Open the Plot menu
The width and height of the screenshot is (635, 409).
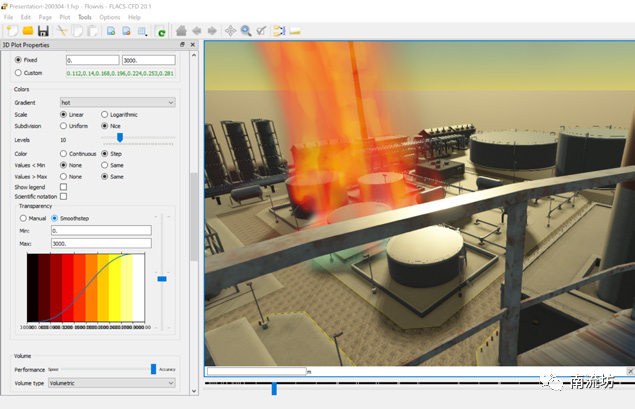[64, 17]
